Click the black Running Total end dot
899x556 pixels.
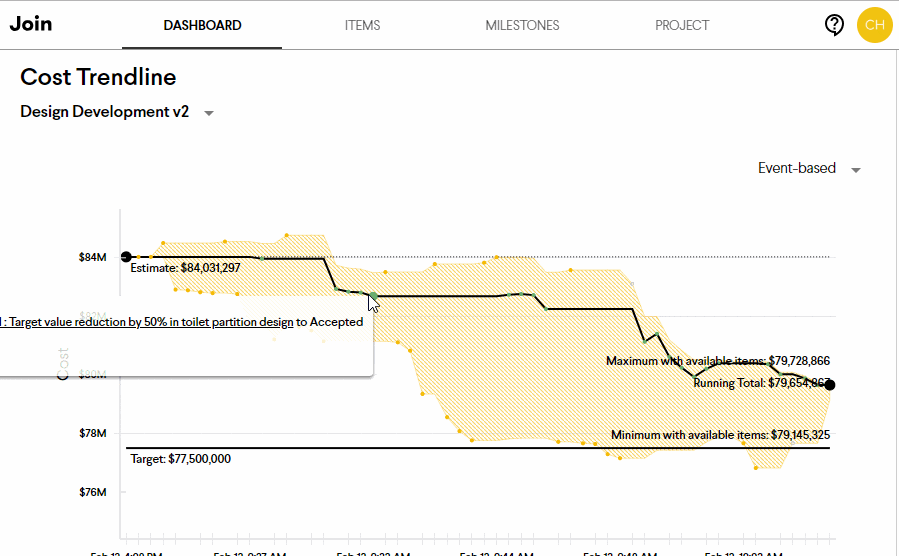[x=830, y=385]
